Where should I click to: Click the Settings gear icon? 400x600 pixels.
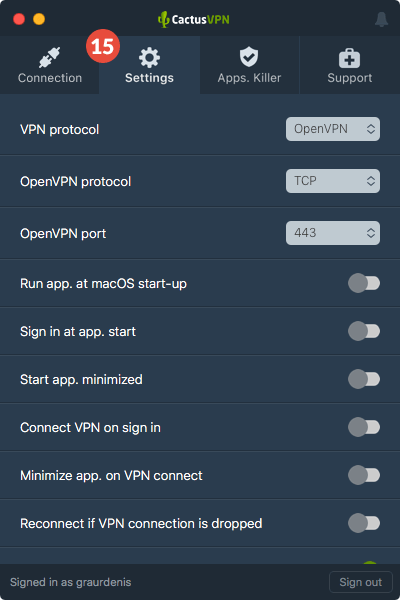(x=149, y=57)
